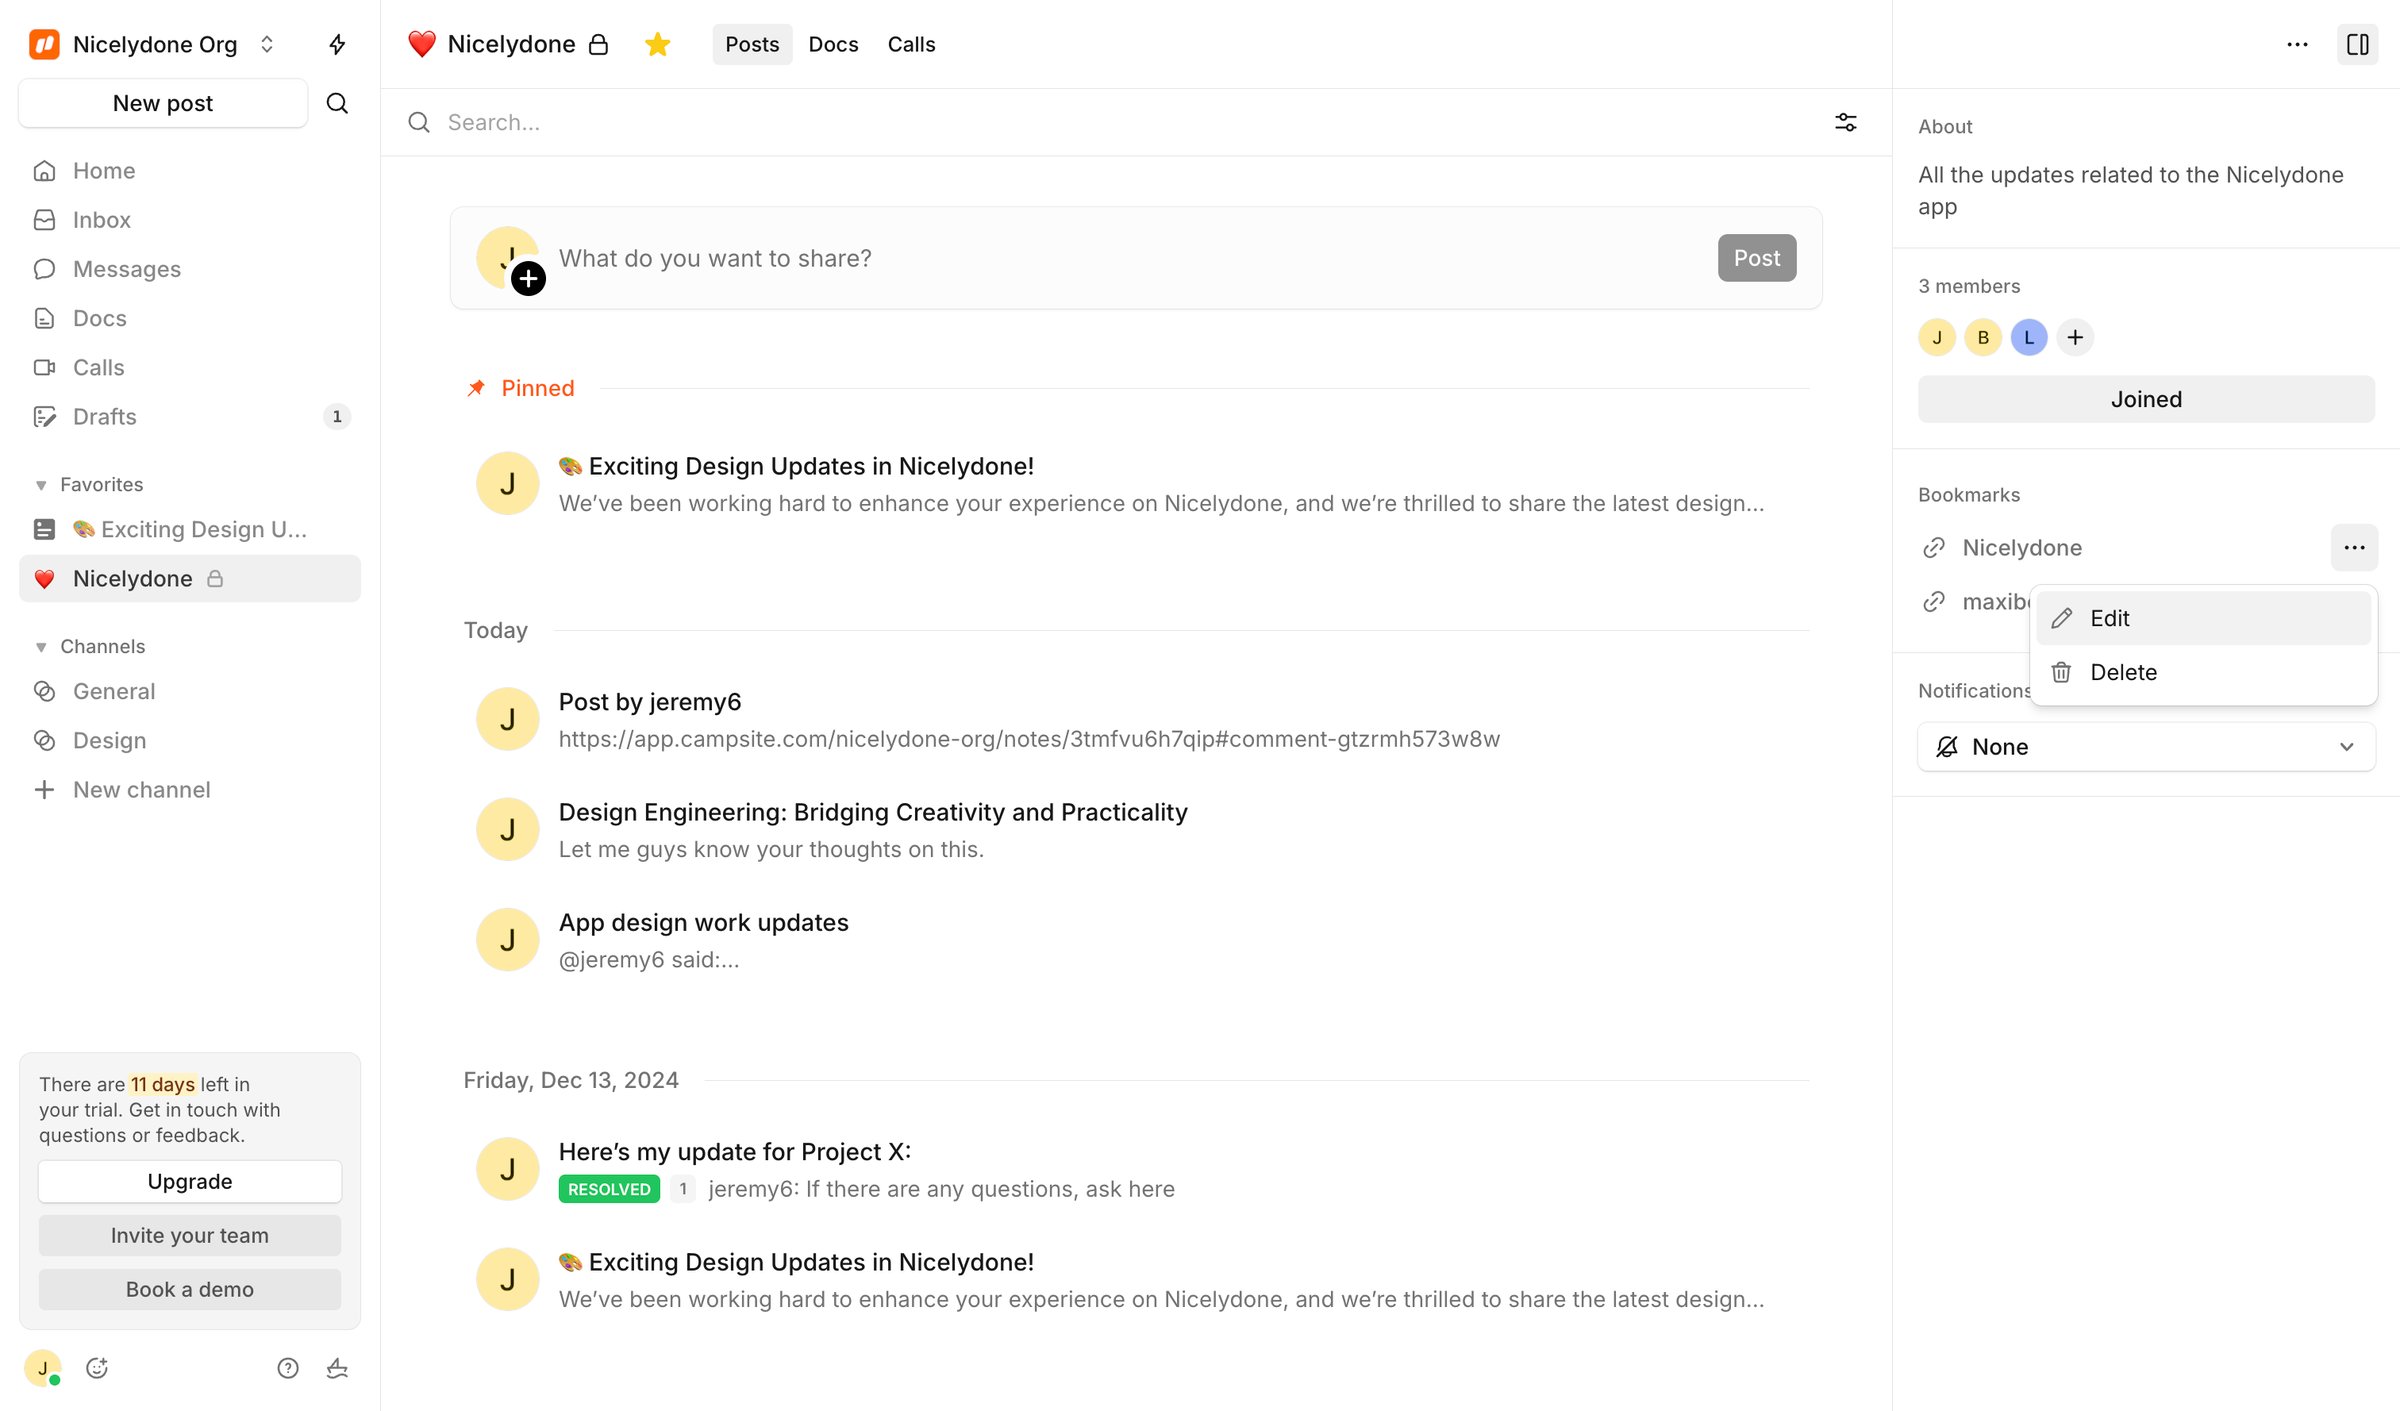Add a member with the plus icon
Screen dimensions: 2400x1411
2075,337
